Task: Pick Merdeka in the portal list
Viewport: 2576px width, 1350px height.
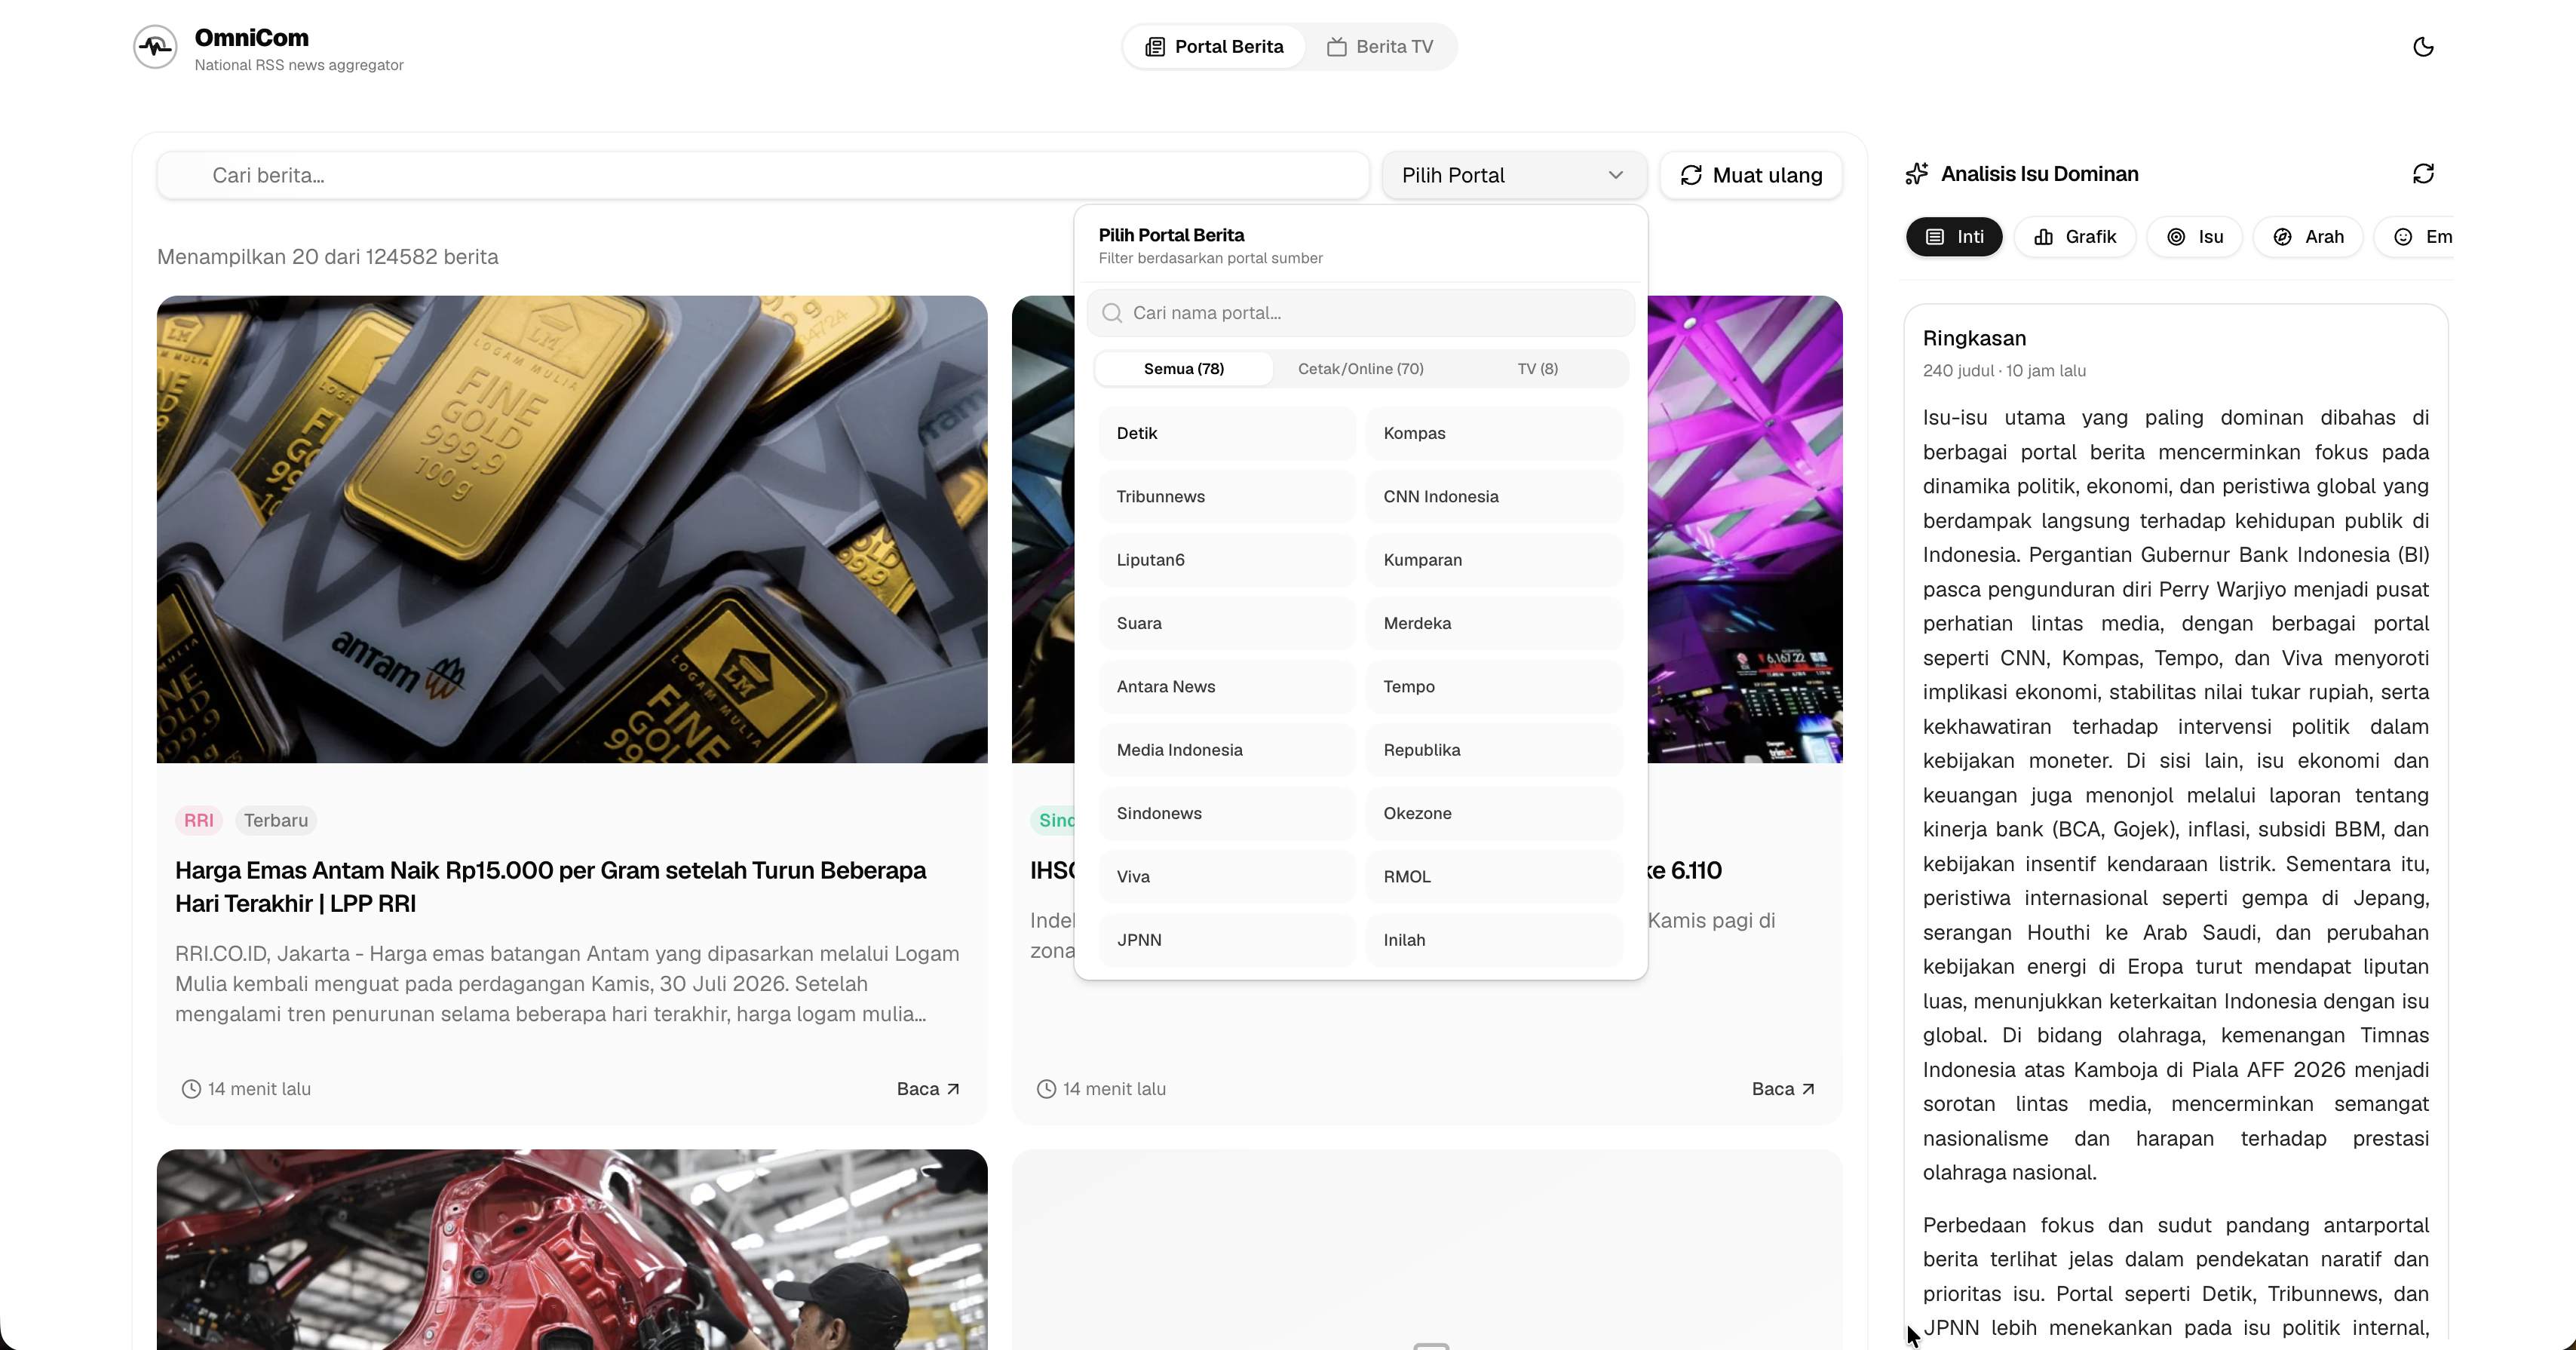Action: (x=1494, y=623)
